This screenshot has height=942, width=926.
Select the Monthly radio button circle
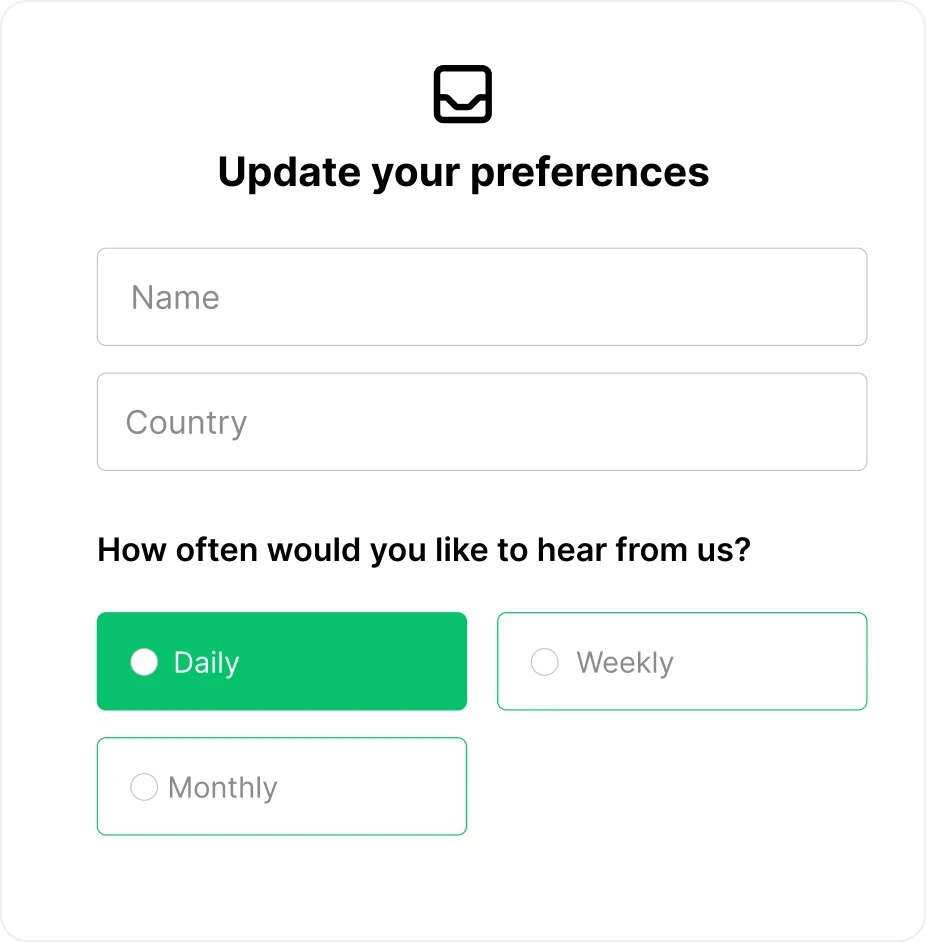144,787
